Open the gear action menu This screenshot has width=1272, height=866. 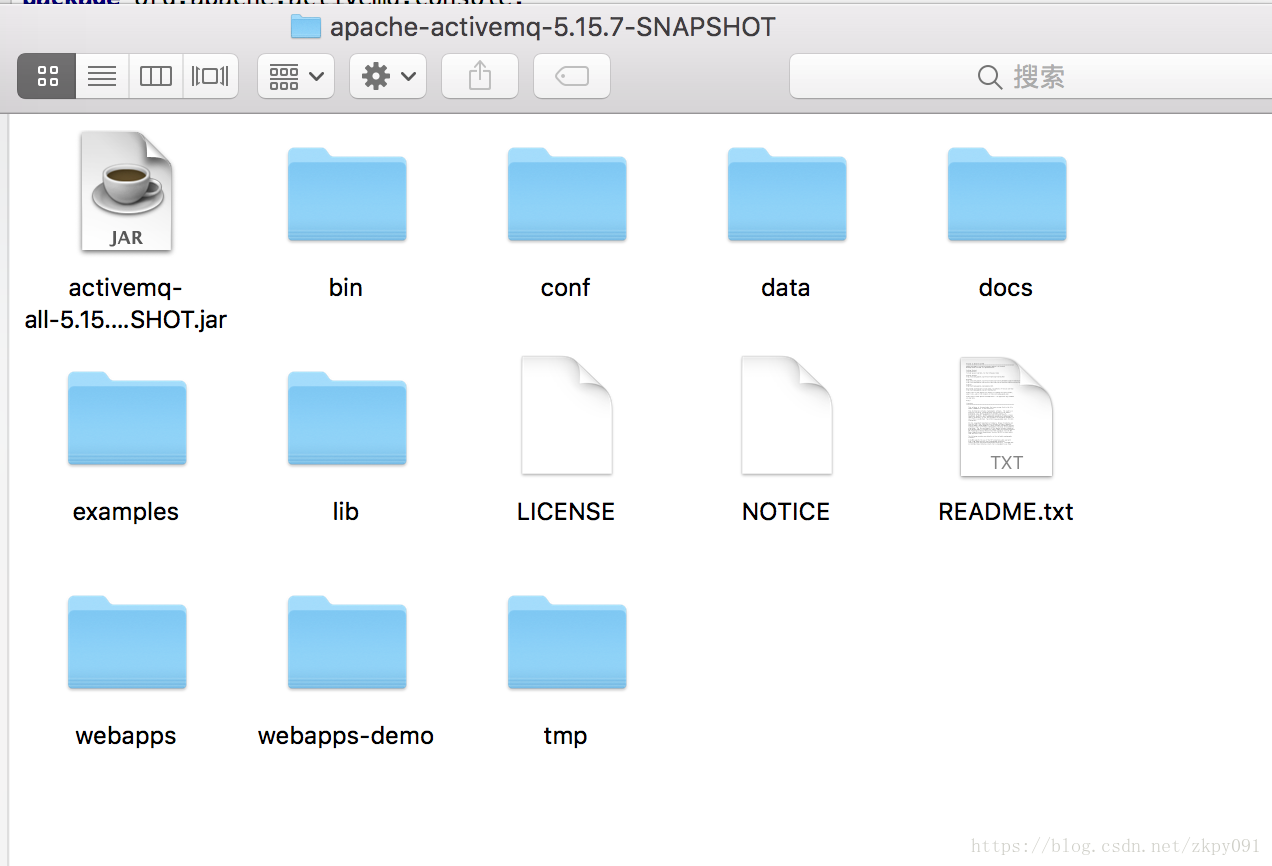[388, 76]
